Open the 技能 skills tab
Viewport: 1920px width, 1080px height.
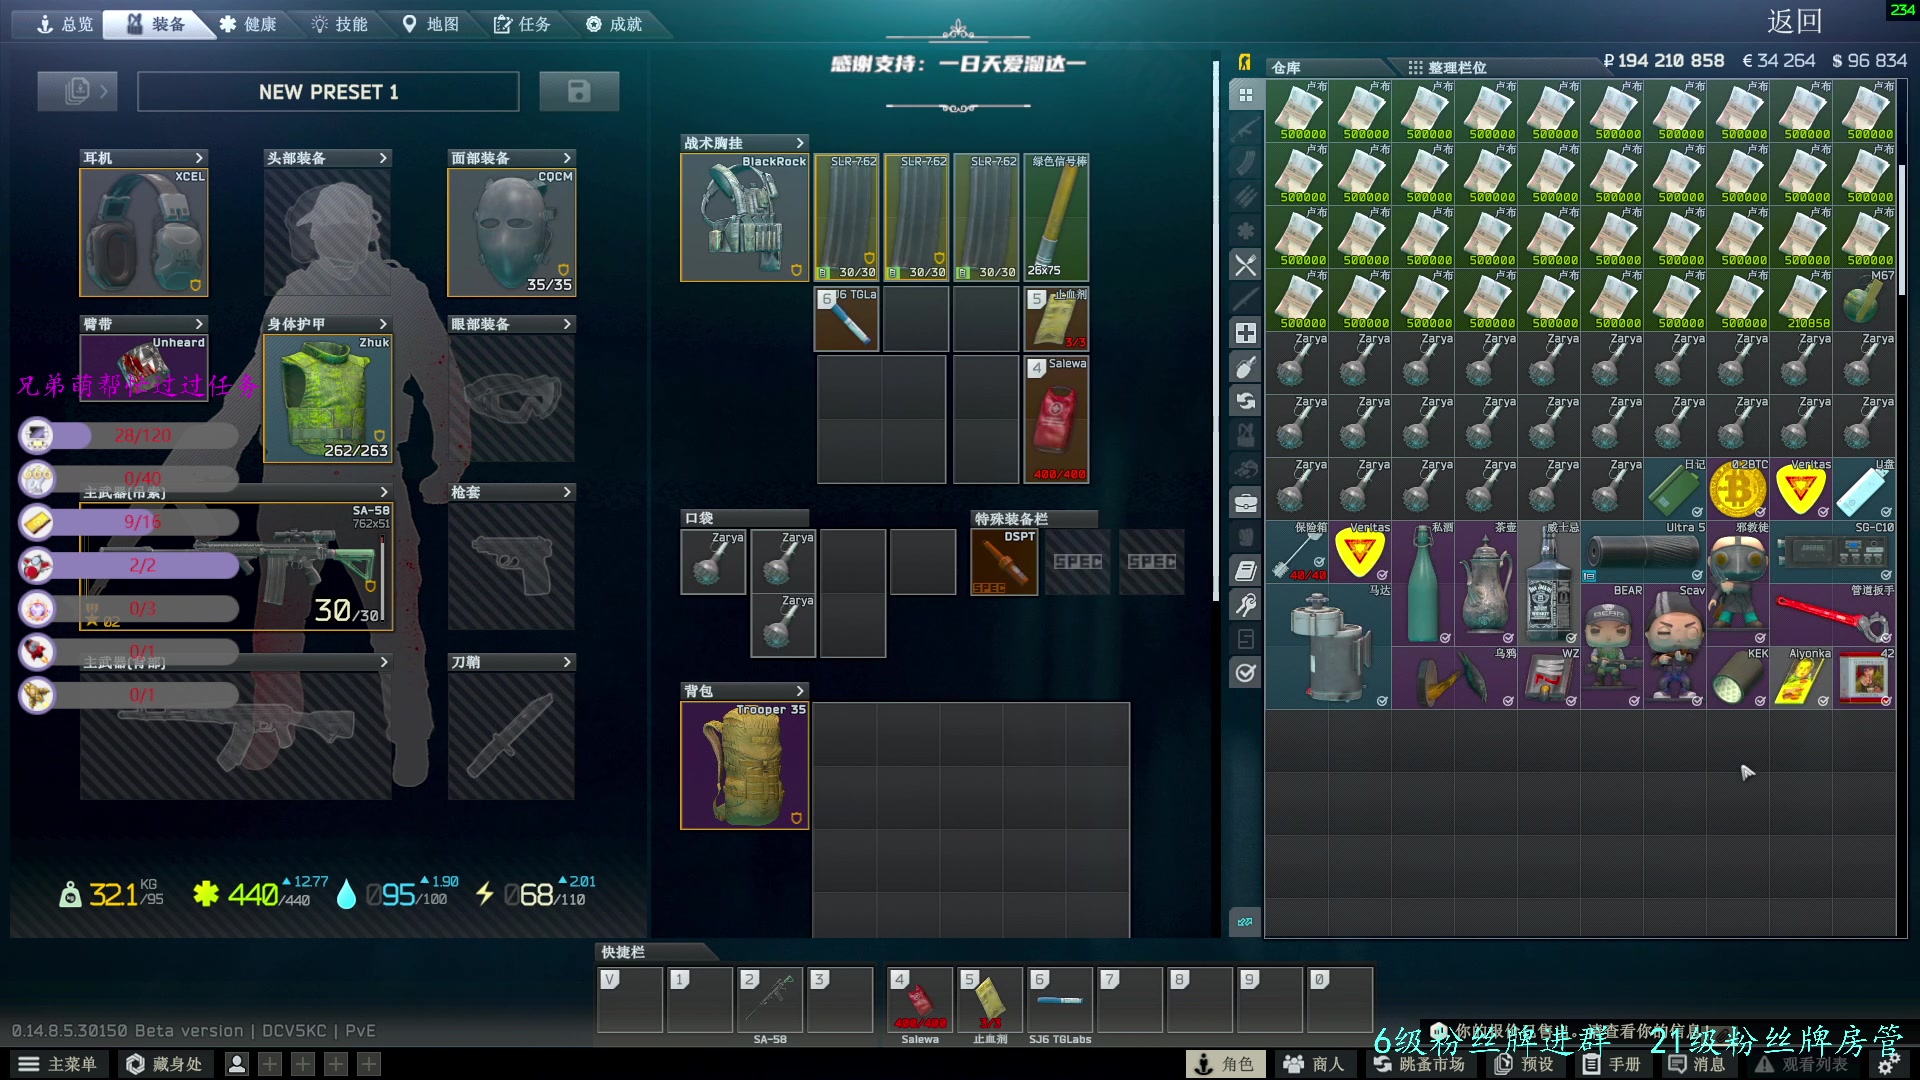click(x=340, y=24)
